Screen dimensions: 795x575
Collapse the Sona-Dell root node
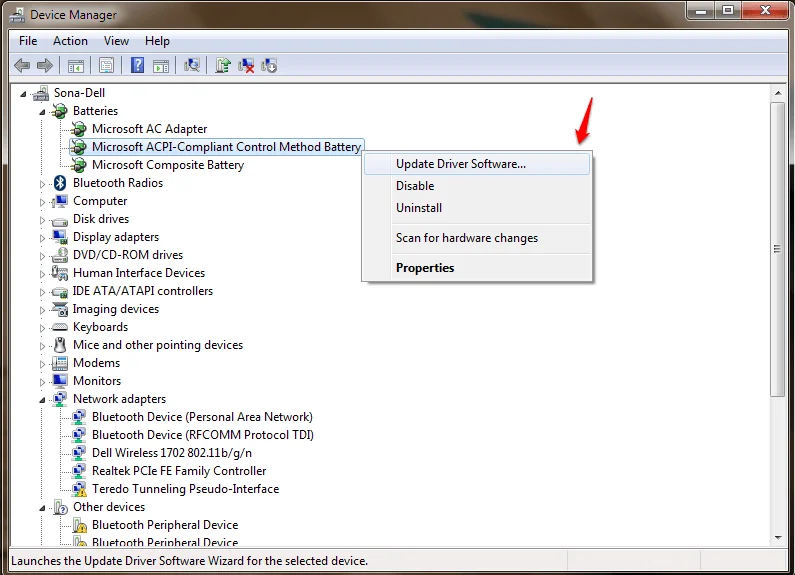pos(23,94)
